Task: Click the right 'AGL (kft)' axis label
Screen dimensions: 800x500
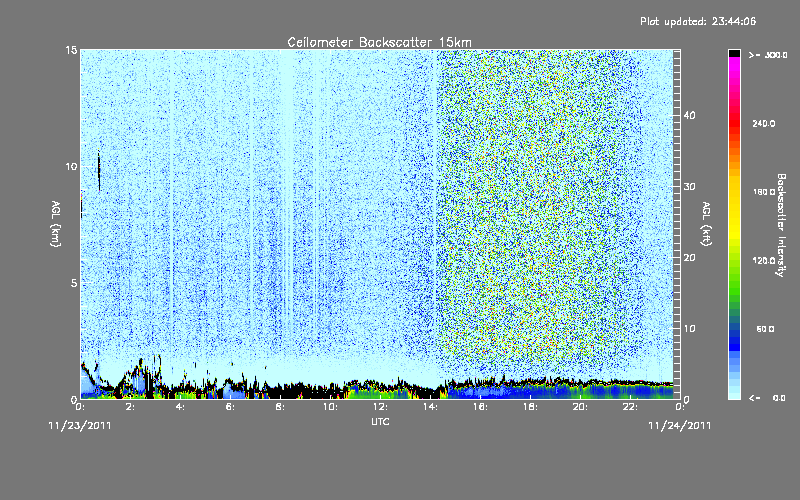Action: tap(706, 224)
